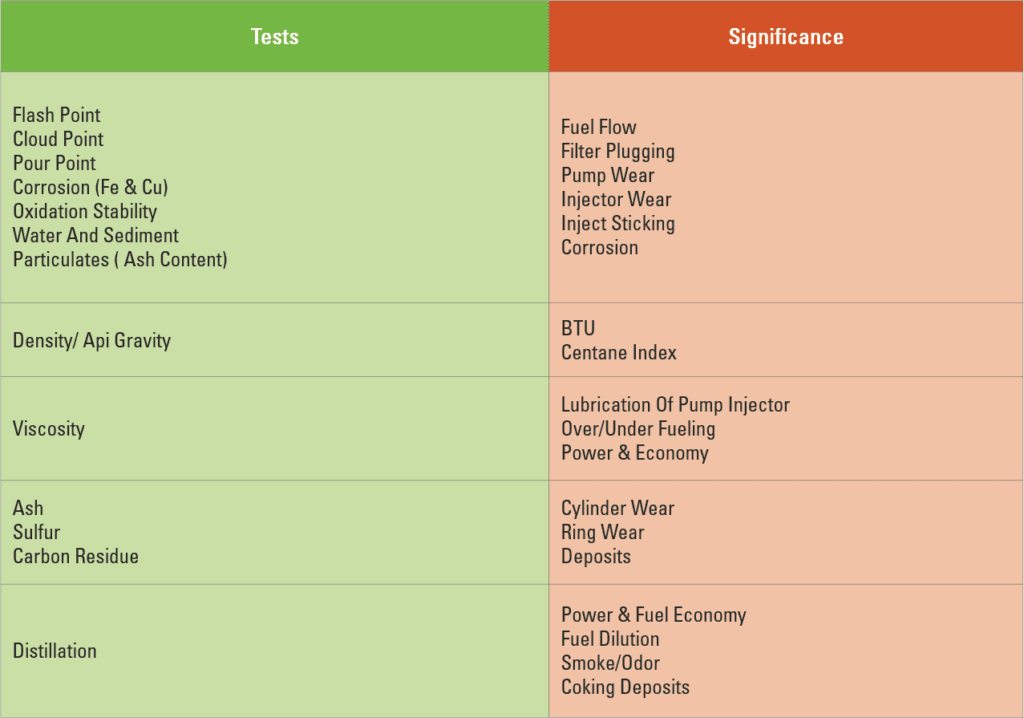
Task: Click the Injector Wear entry
Action: (x=616, y=200)
